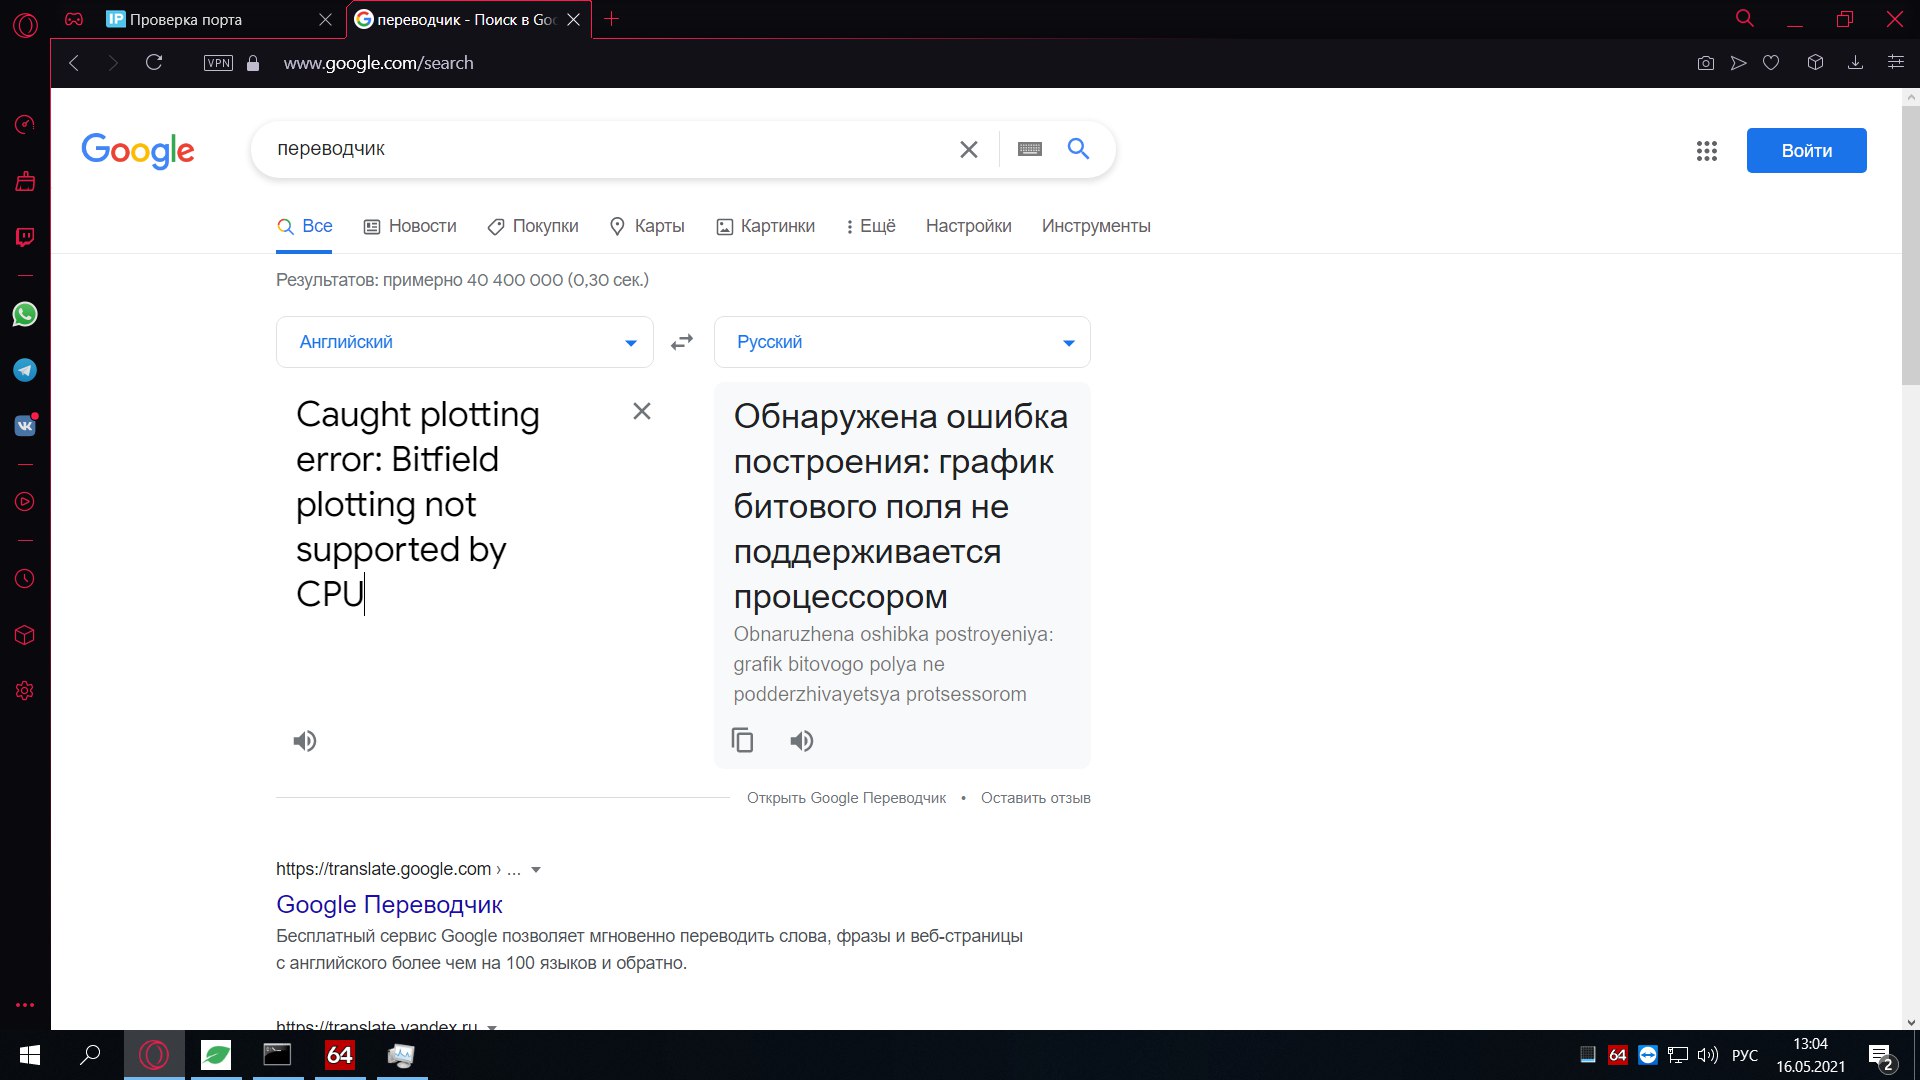Swap the translation languages
The height and width of the screenshot is (1080, 1920).
coord(682,342)
